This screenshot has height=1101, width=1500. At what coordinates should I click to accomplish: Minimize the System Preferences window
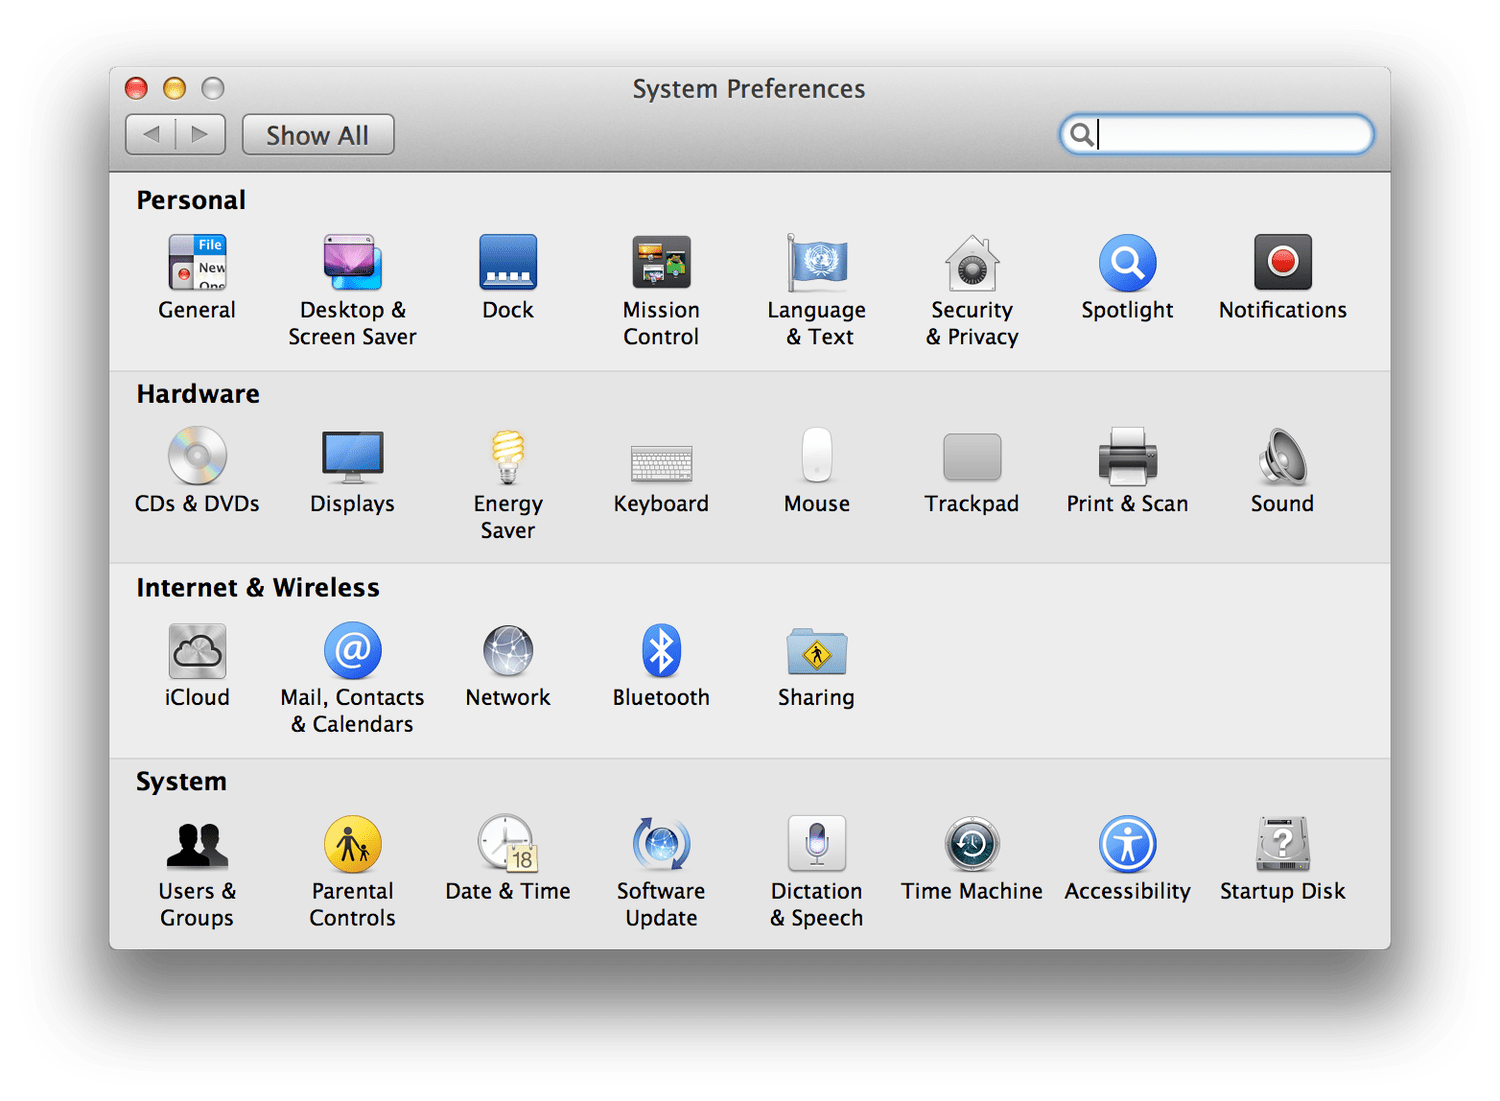click(x=174, y=88)
